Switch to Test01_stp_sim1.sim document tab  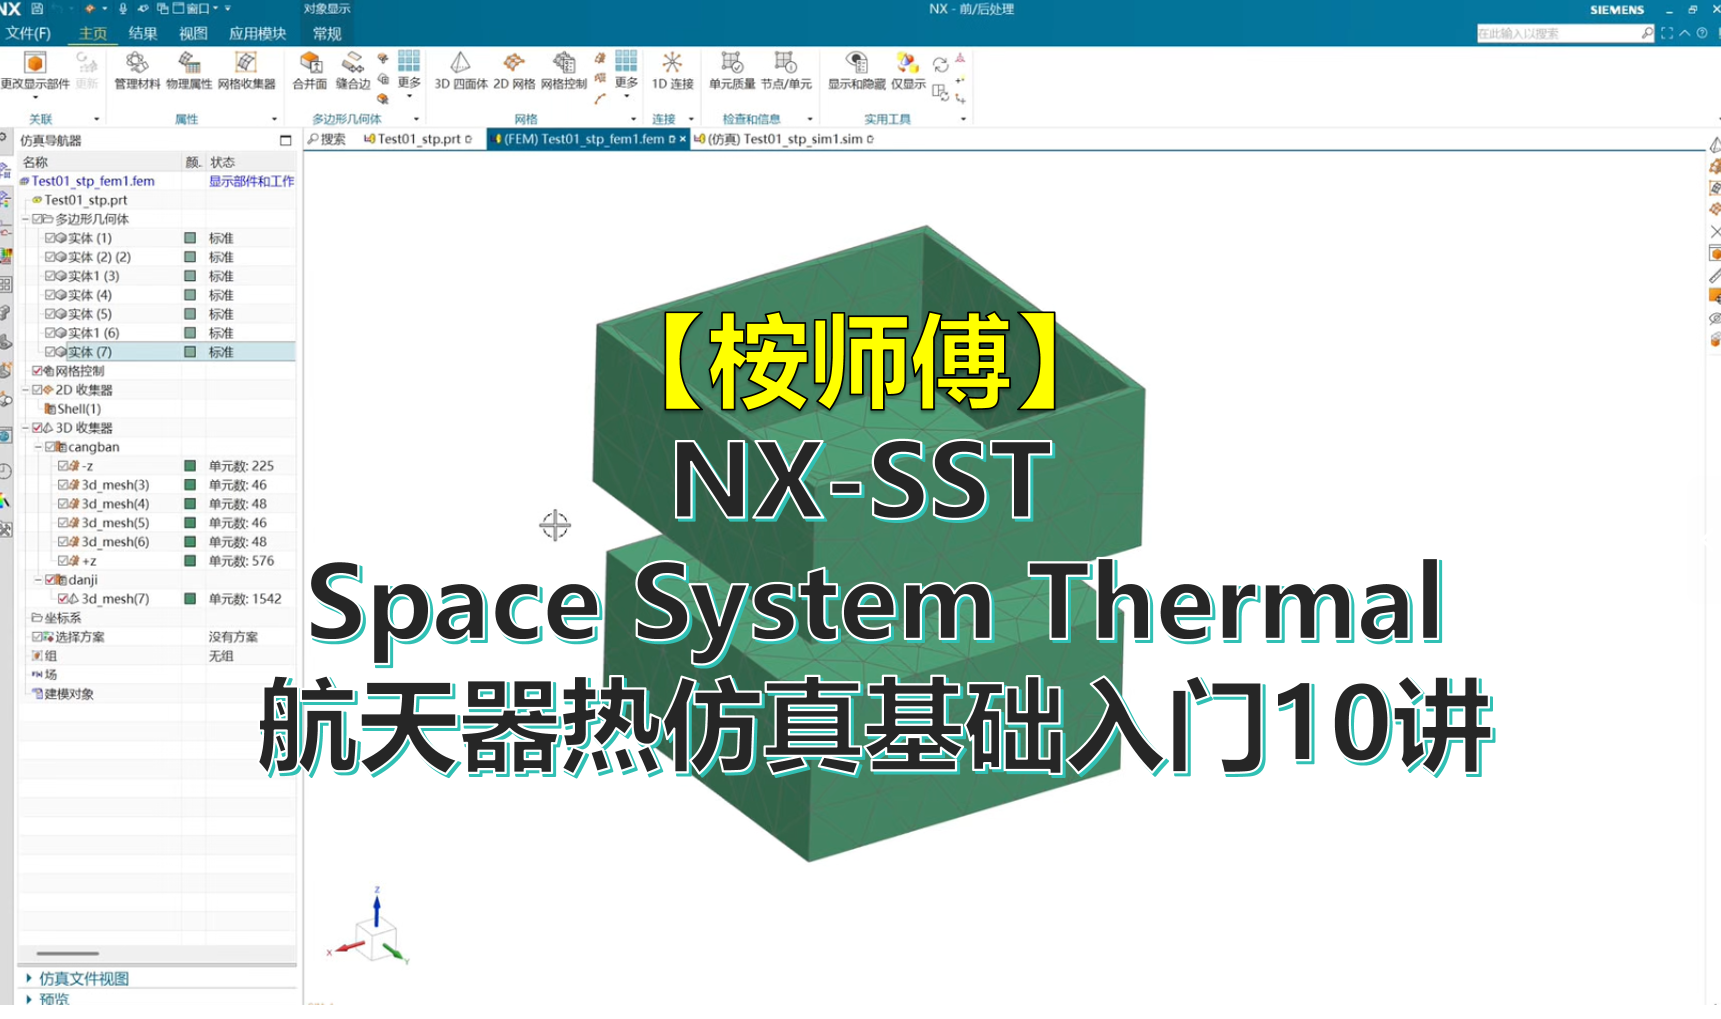coord(783,139)
